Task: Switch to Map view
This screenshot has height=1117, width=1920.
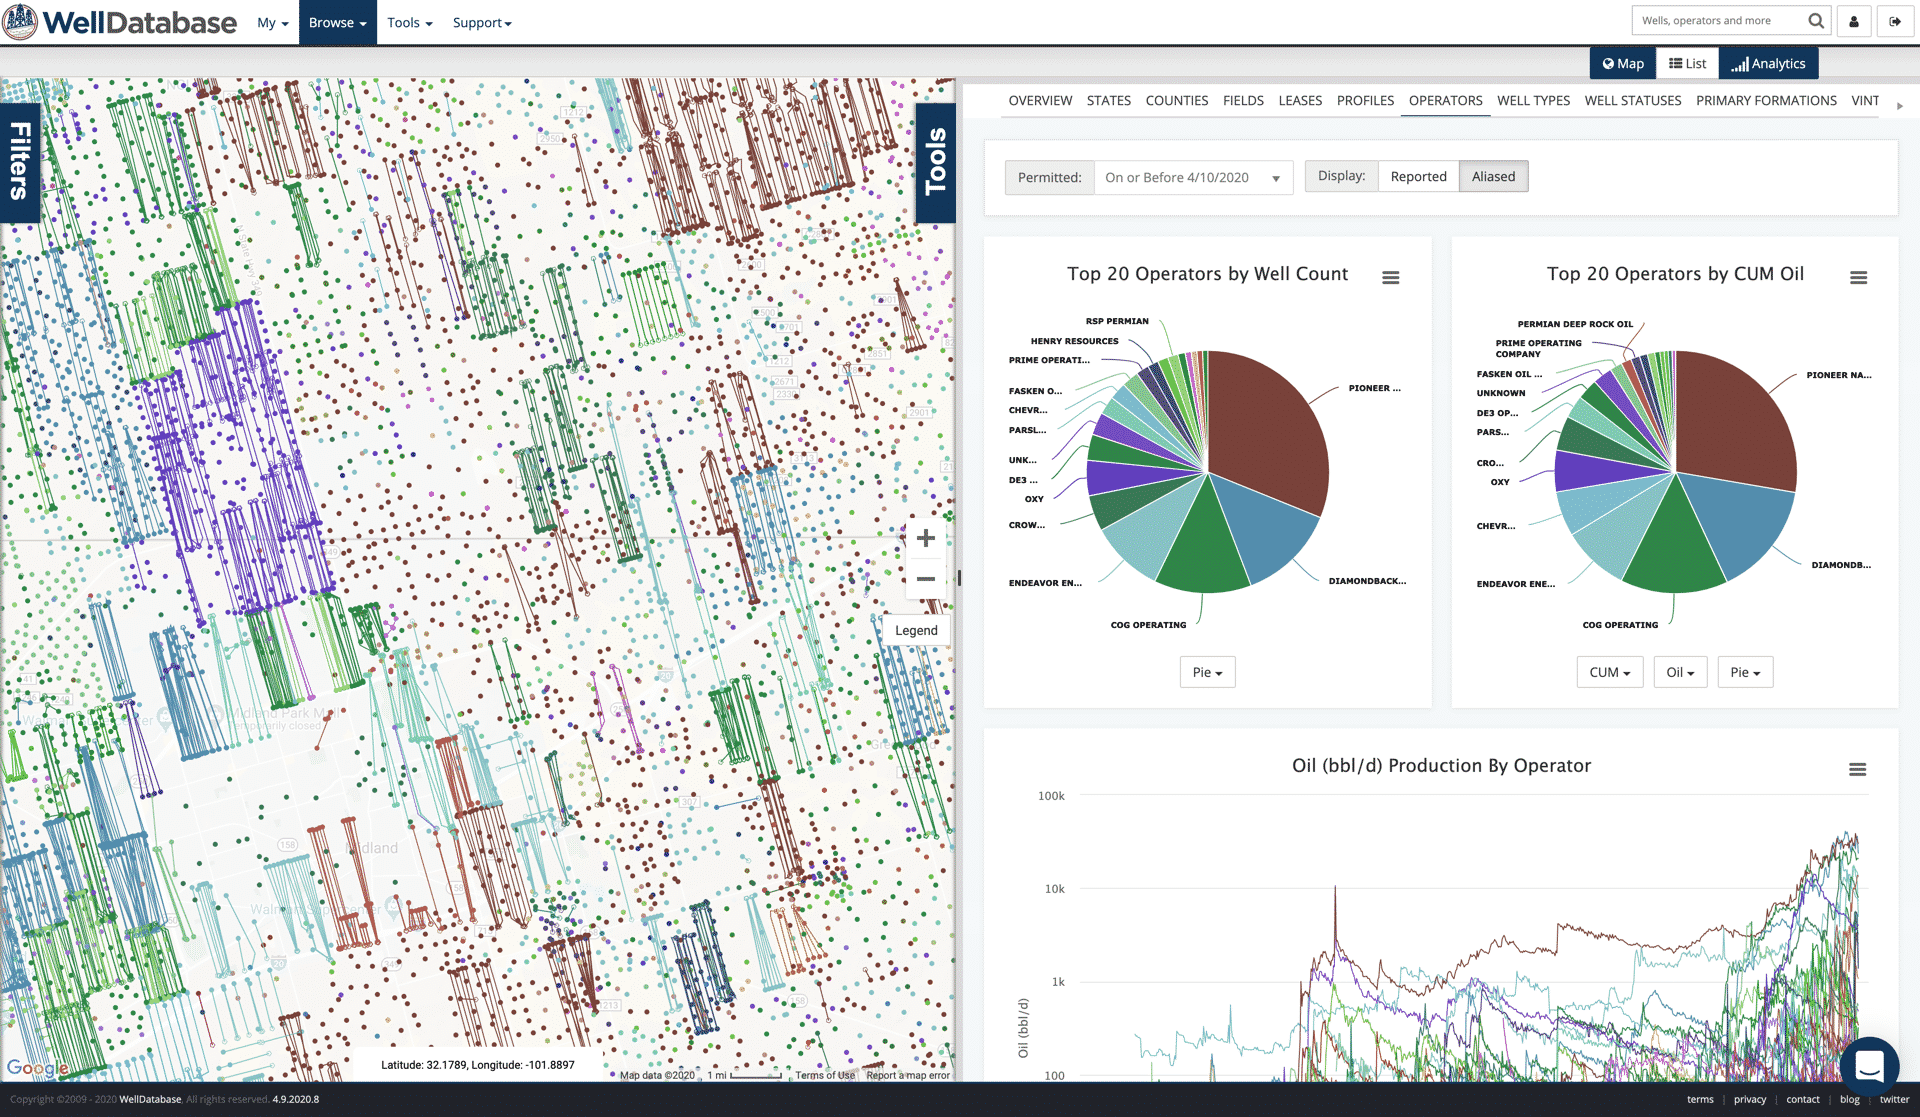Action: [1623, 64]
